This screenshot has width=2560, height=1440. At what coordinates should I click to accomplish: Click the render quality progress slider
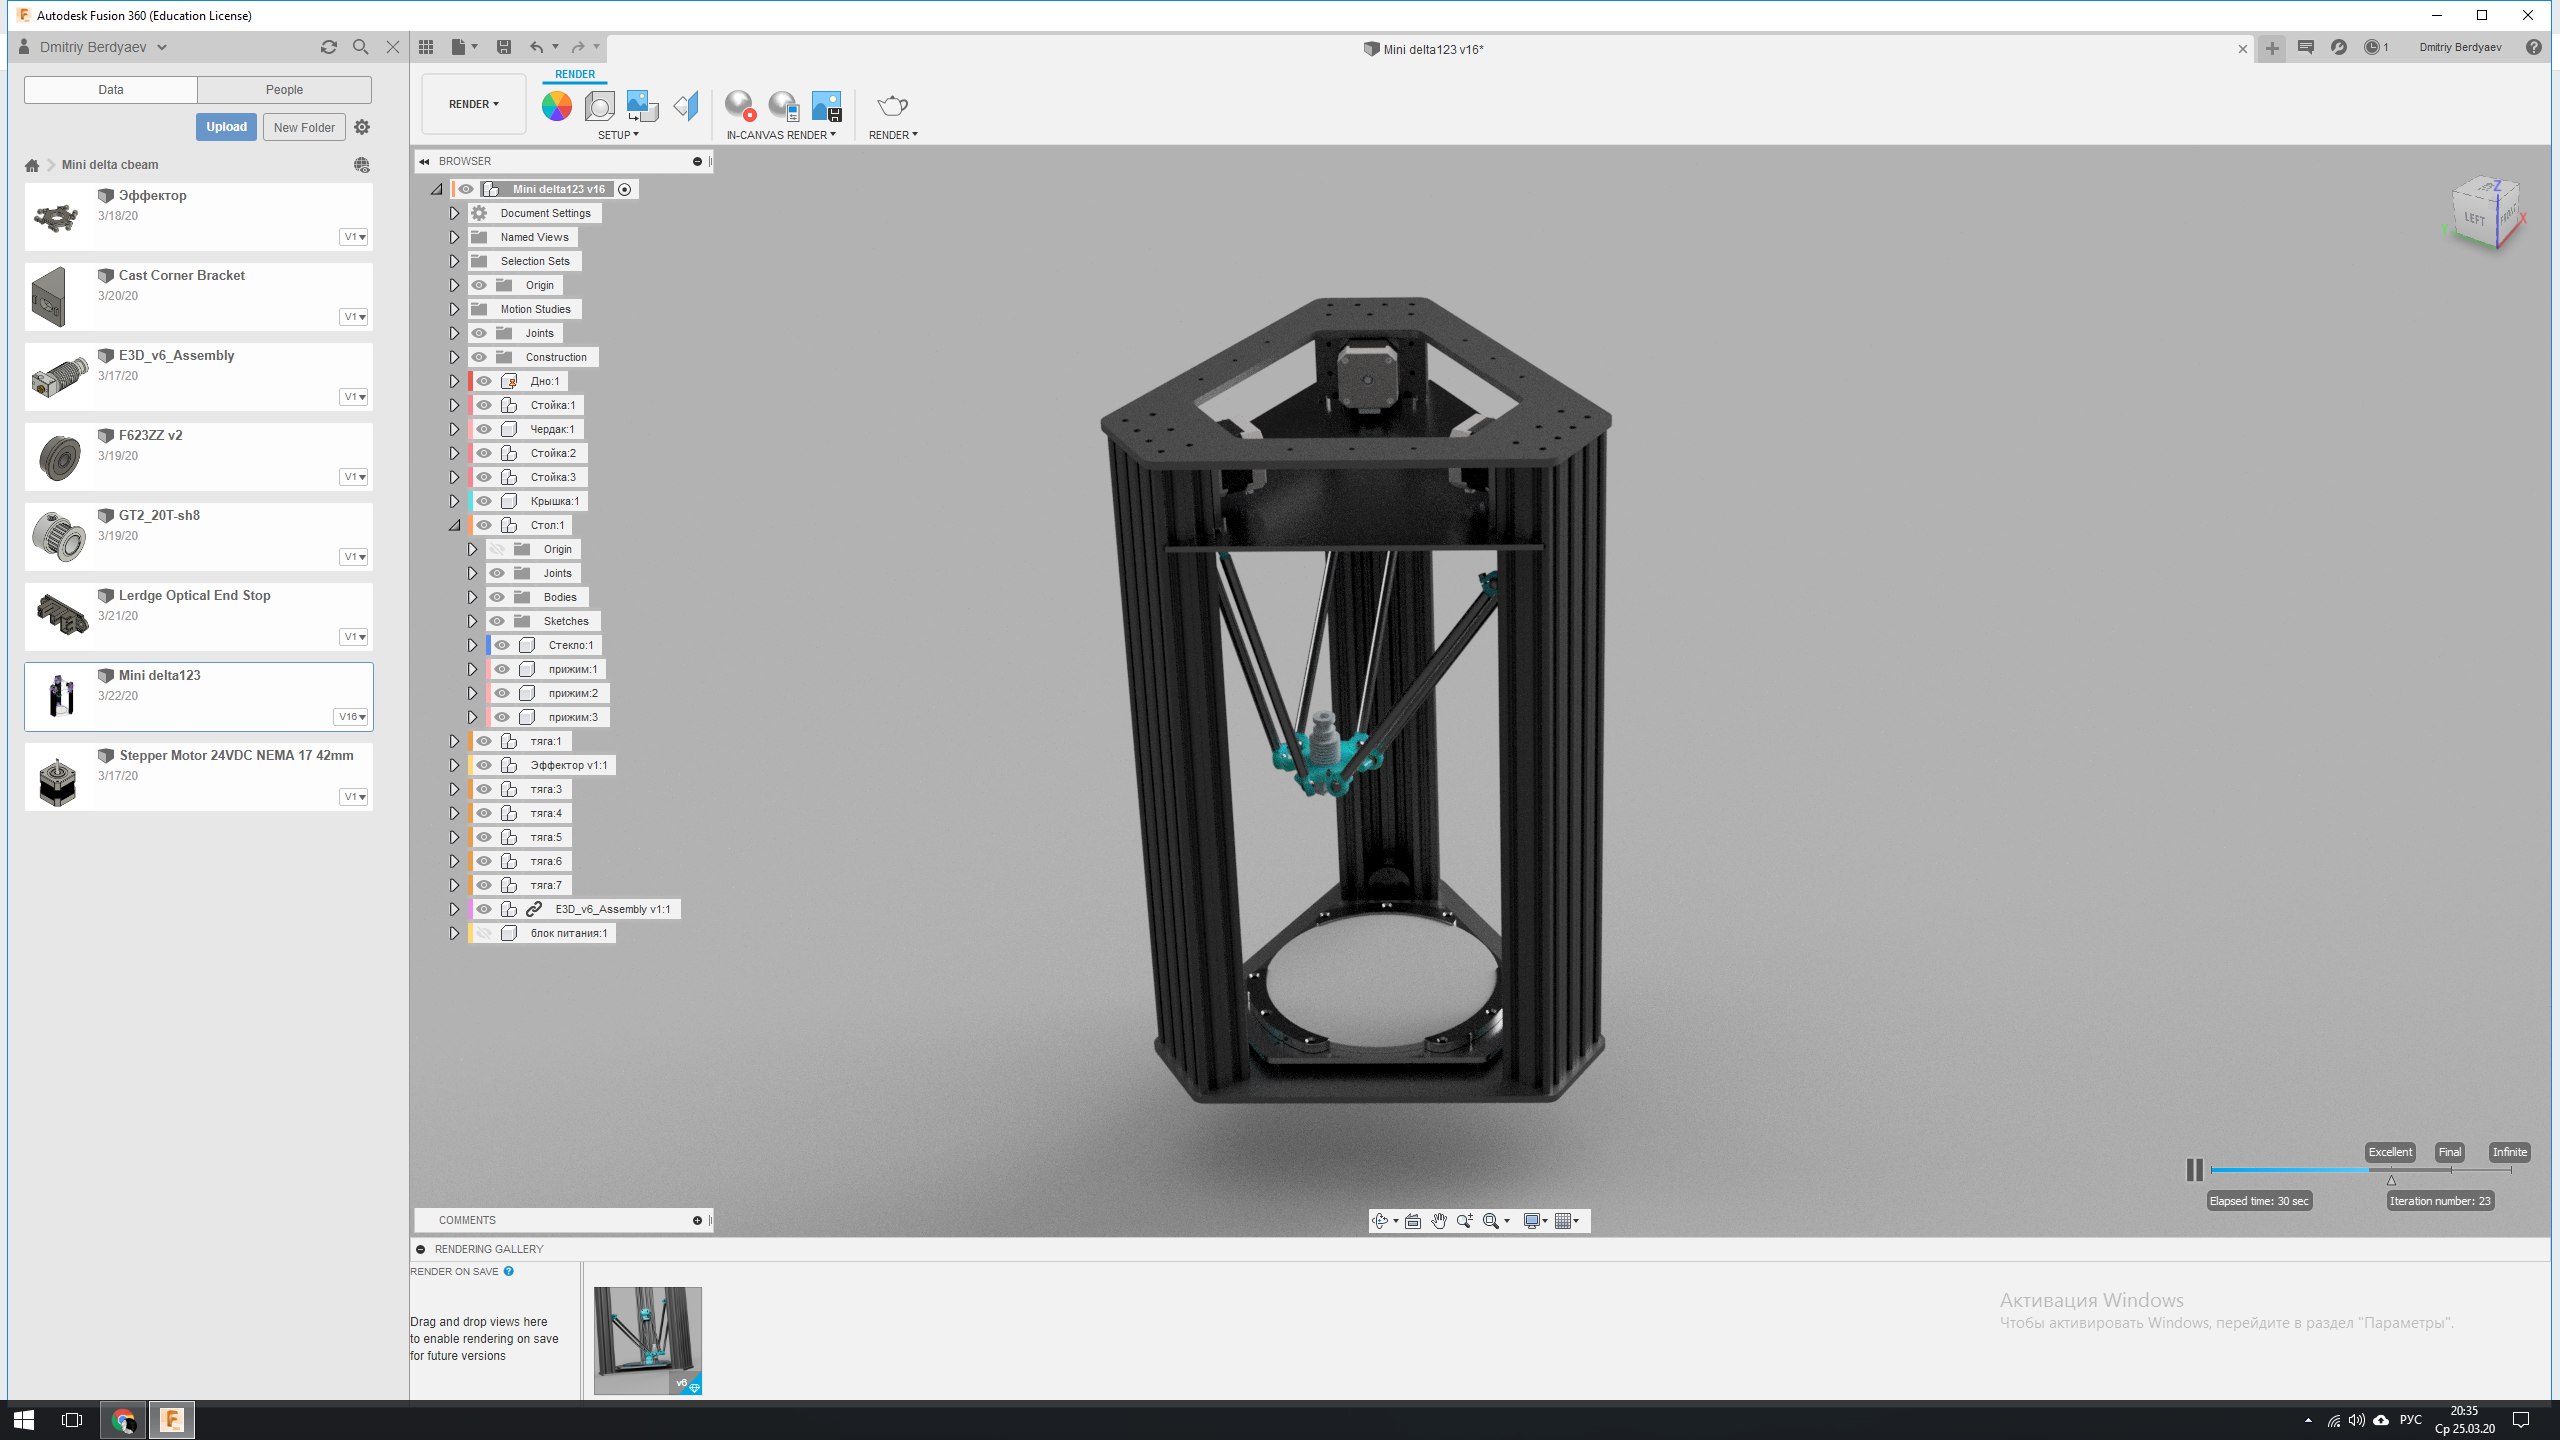point(2361,1170)
